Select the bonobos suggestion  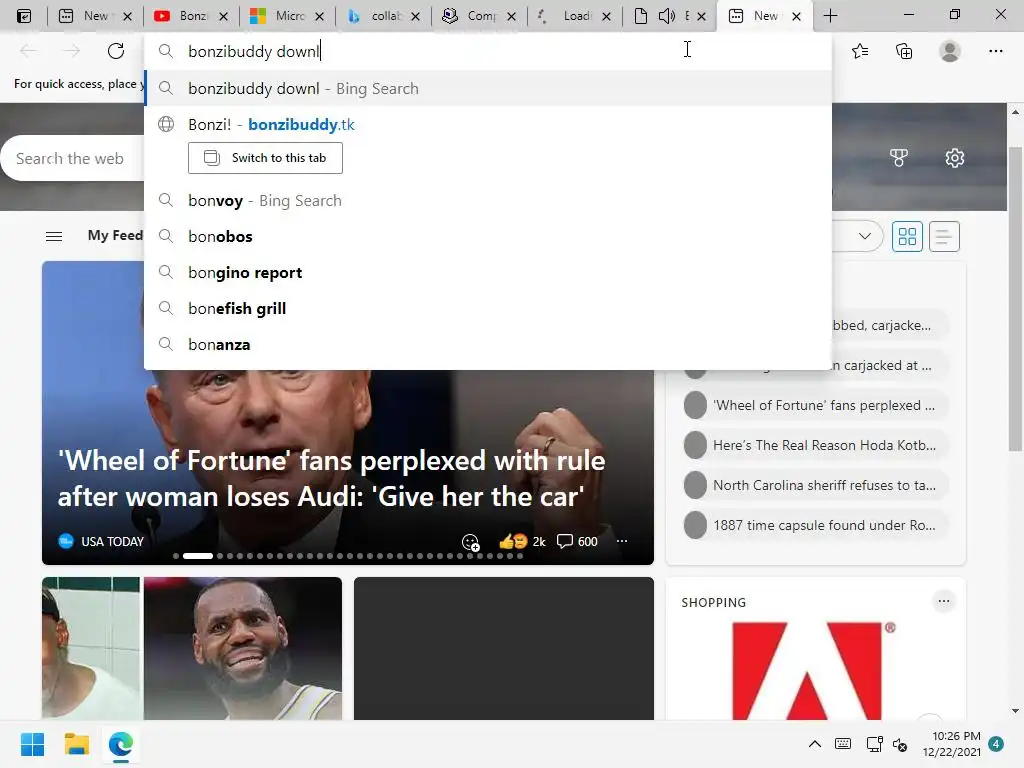[488, 236]
